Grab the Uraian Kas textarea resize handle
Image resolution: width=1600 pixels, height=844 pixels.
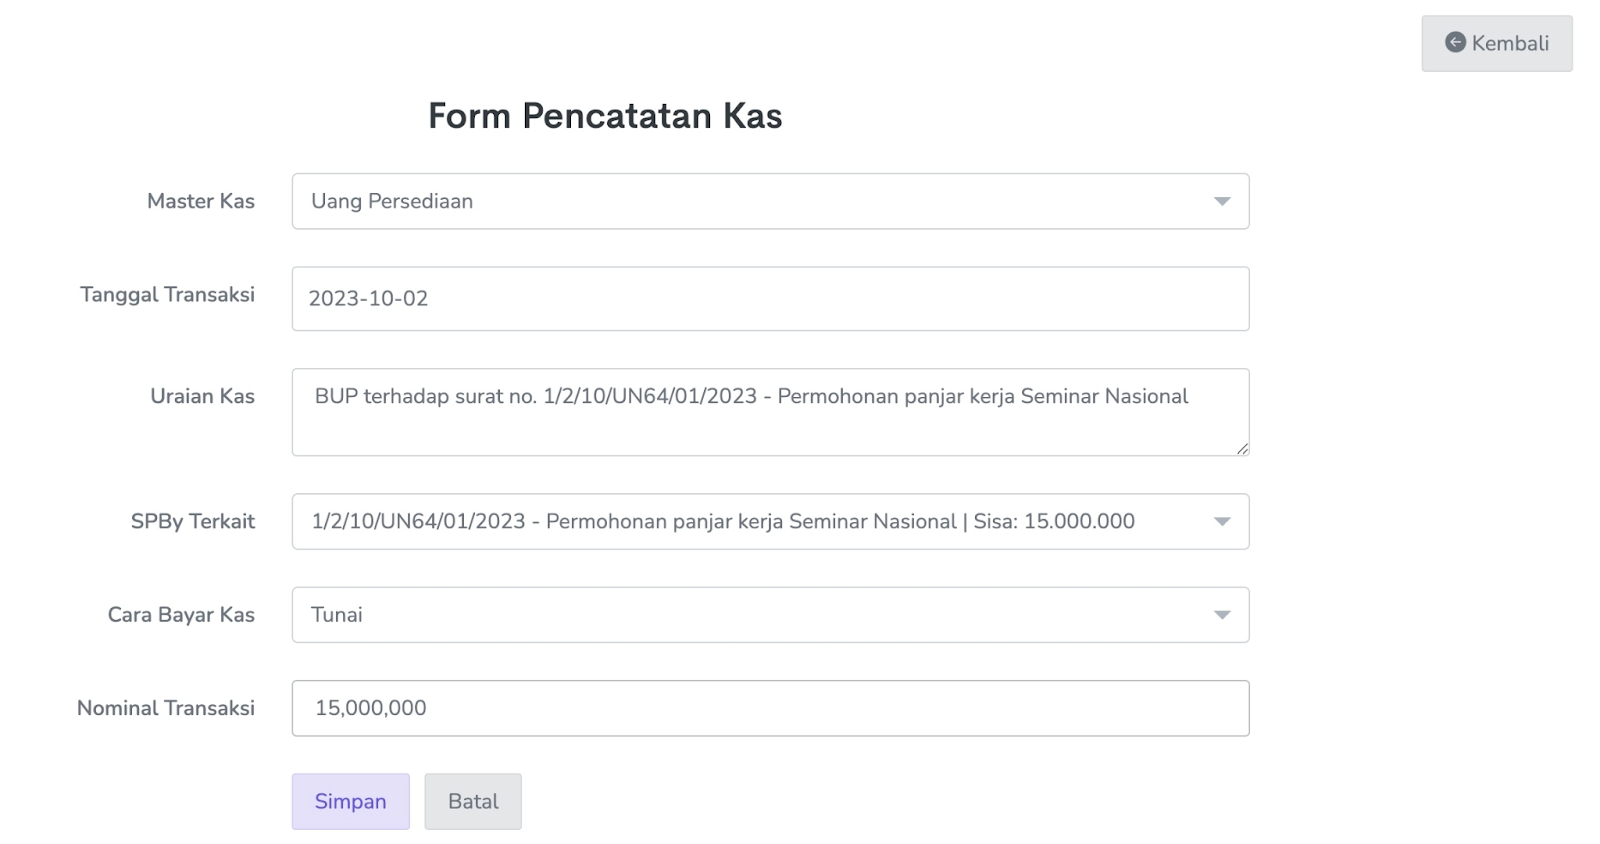1242,449
